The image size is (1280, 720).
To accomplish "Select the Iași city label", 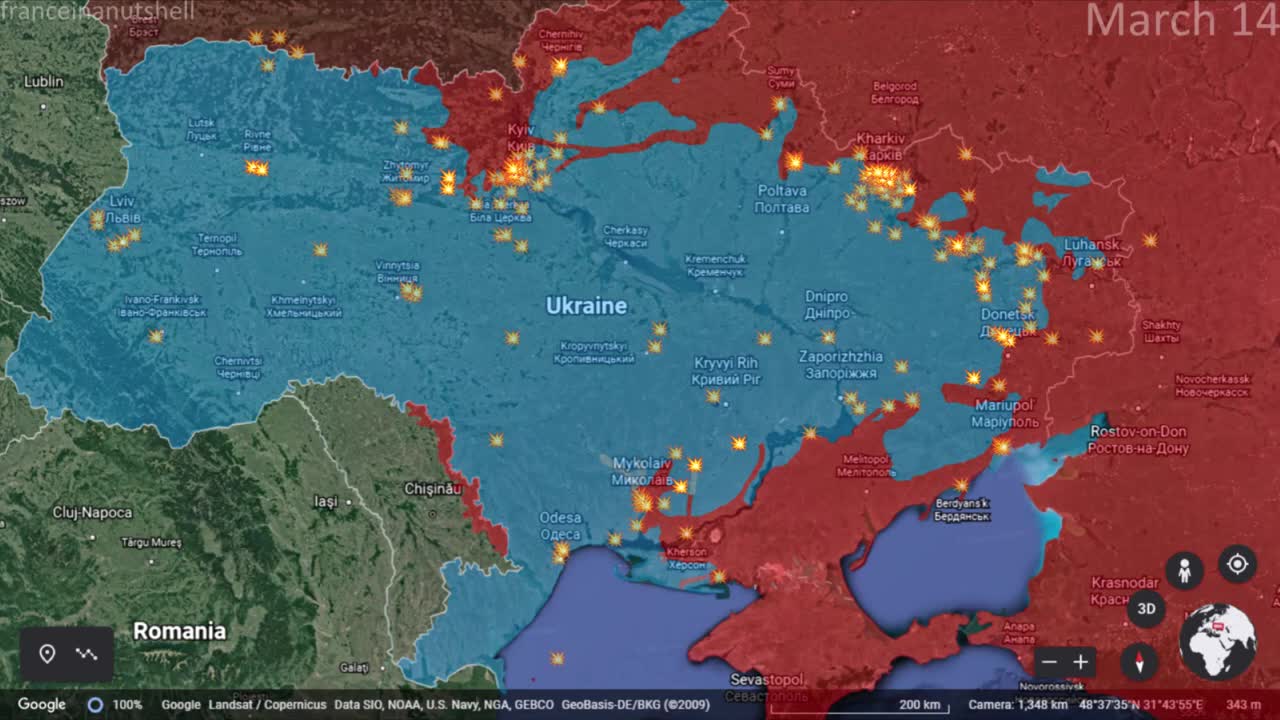I will click(x=326, y=501).
